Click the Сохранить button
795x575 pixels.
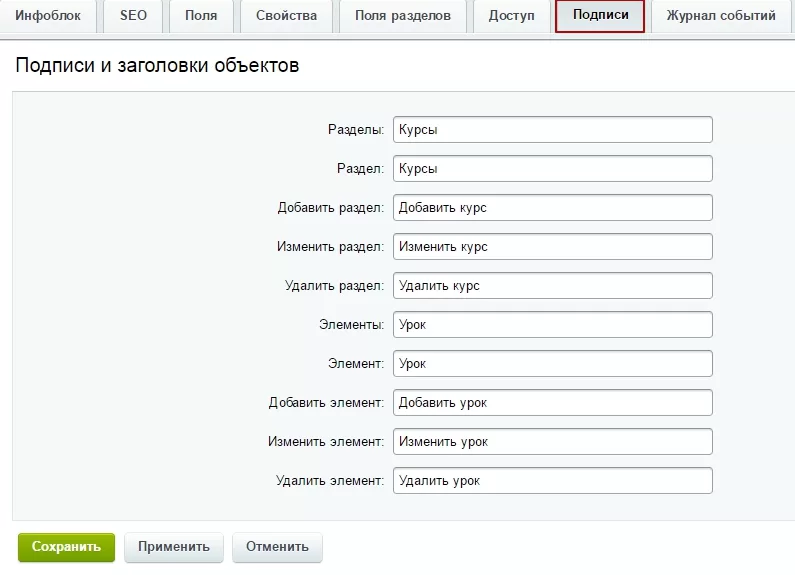click(66, 547)
